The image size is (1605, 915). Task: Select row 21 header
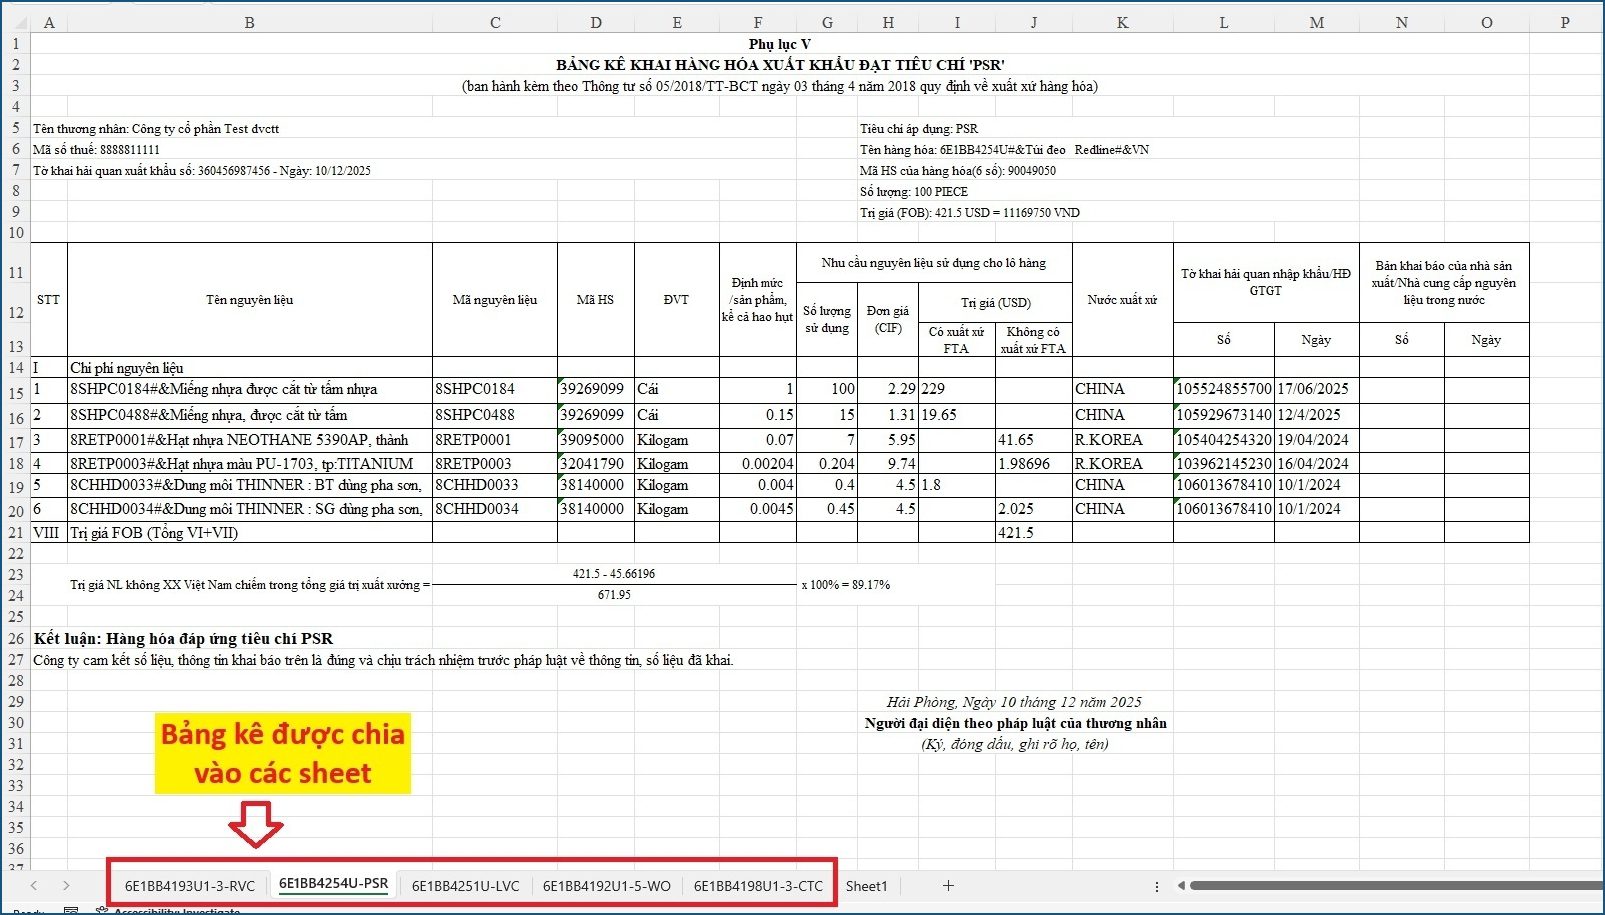[16, 533]
